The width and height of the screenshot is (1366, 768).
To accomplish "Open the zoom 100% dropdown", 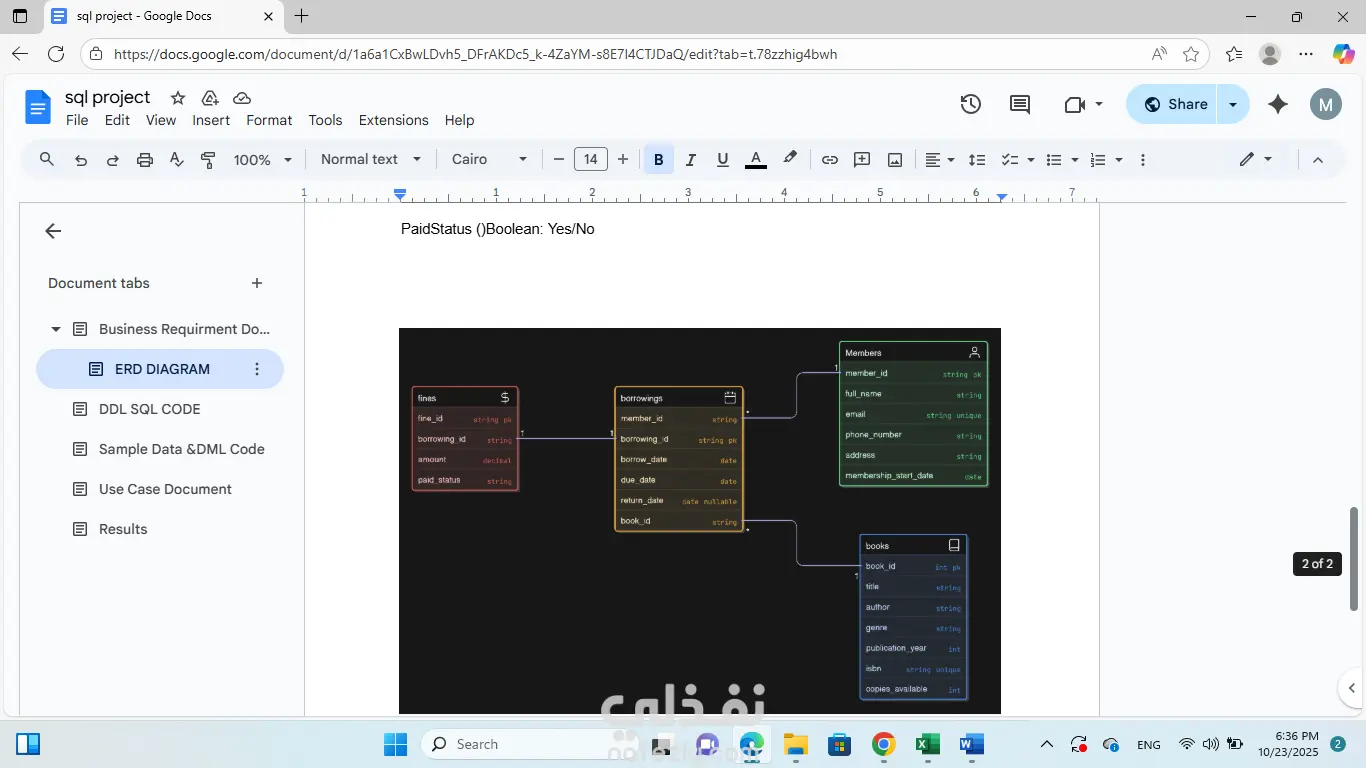I will point(263,160).
